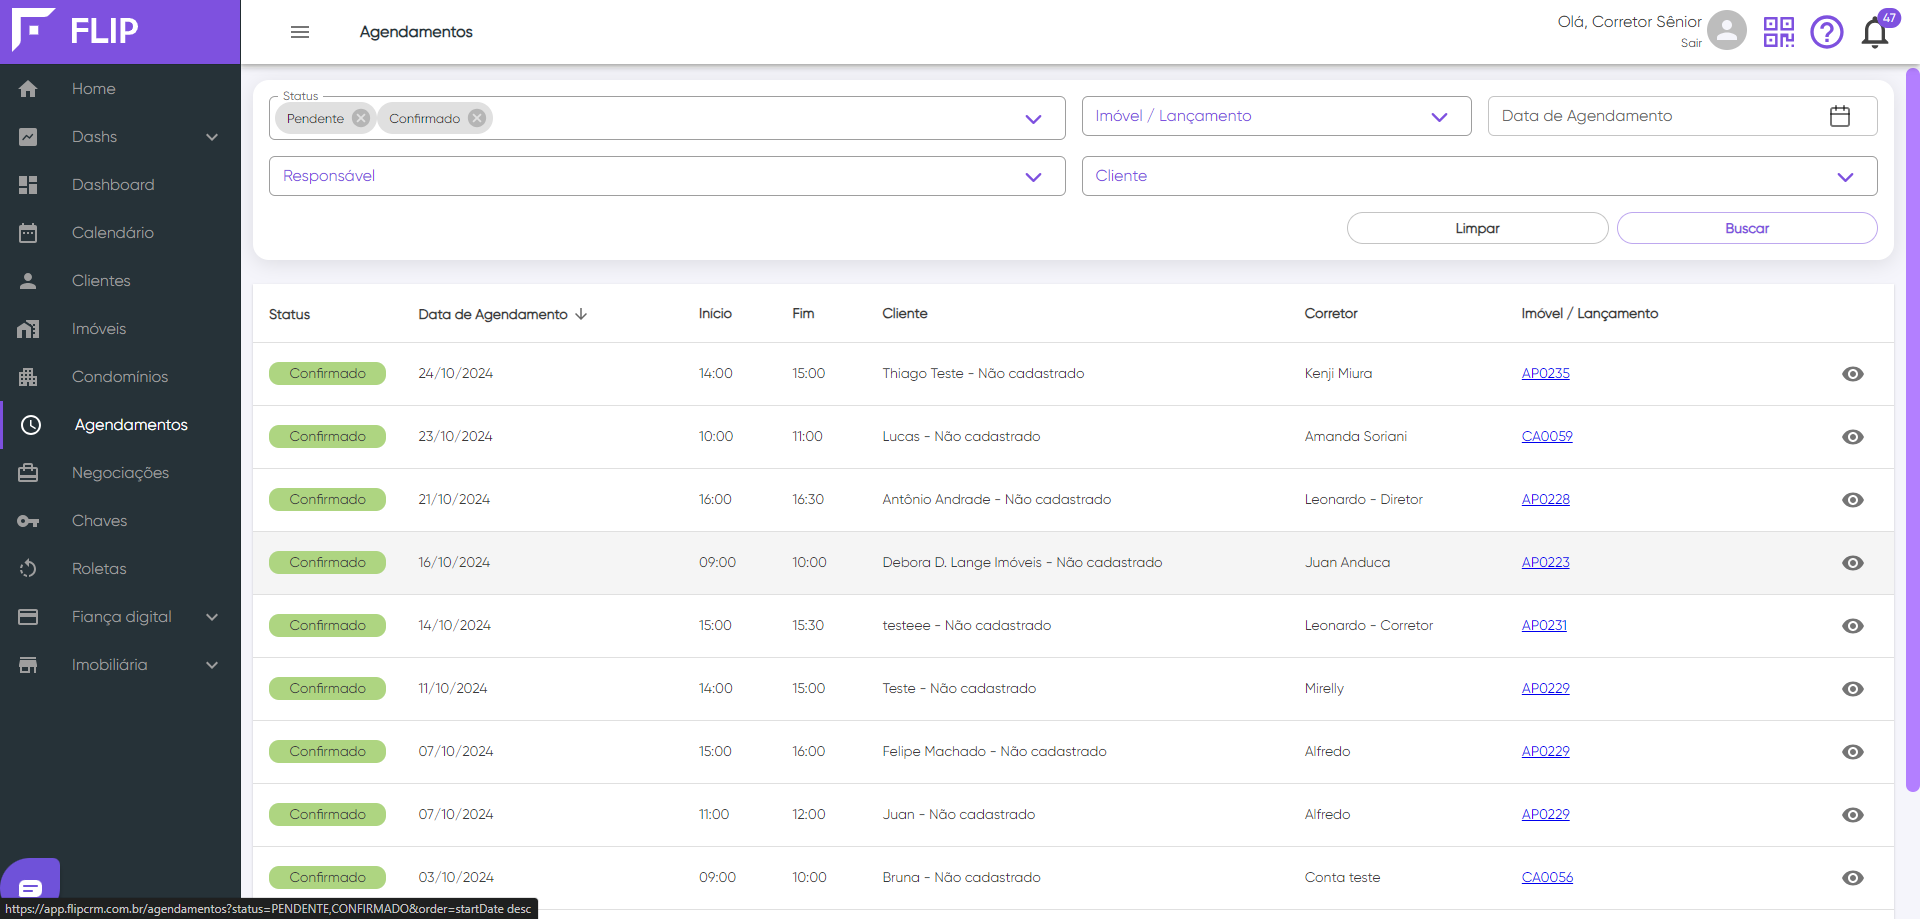Toggle the hamburger menu icon
1920x919 pixels.
click(x=300, y=32)
